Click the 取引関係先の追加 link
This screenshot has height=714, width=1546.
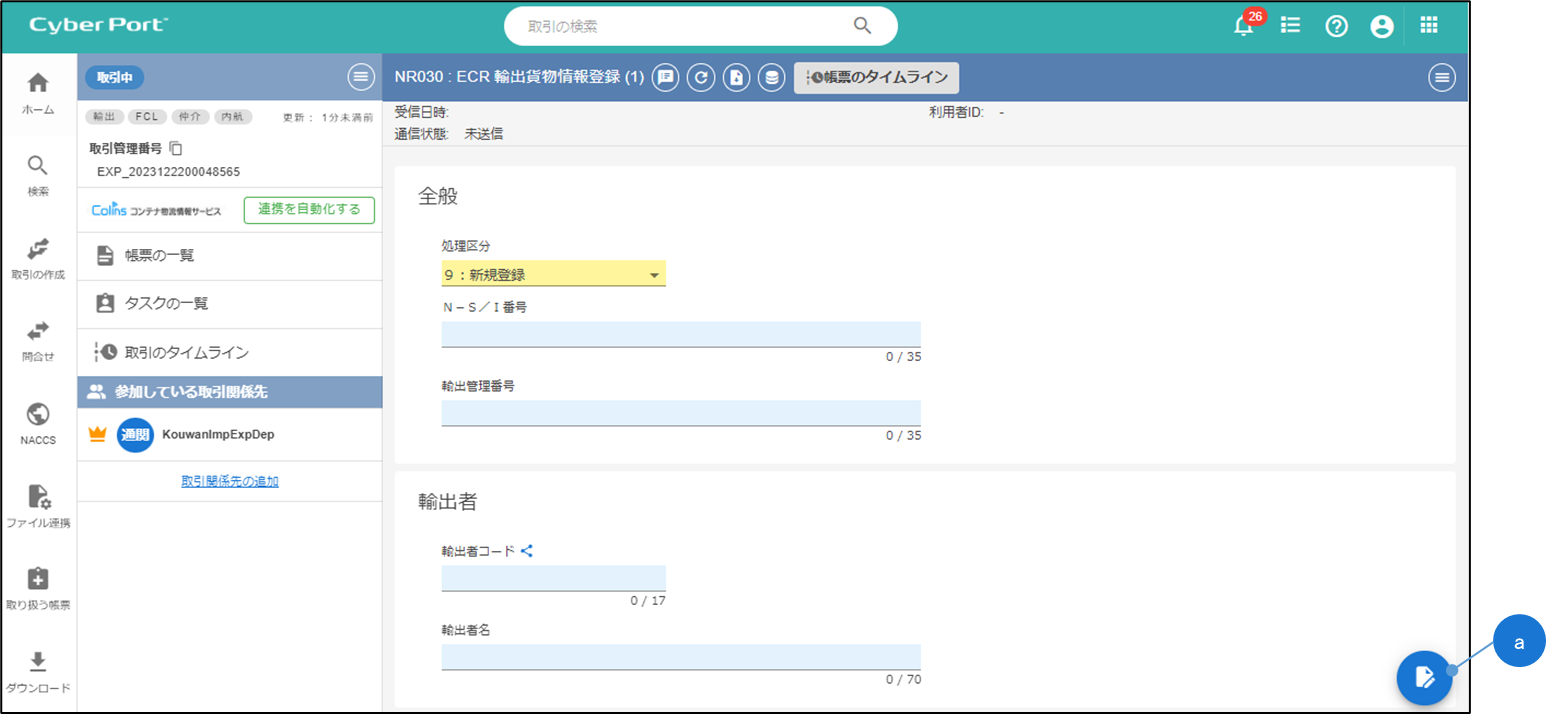click(229, 481)
